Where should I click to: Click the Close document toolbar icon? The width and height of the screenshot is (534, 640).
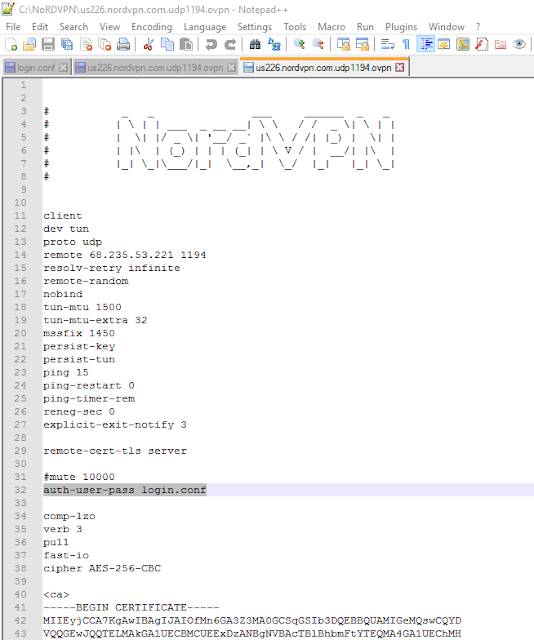(x=86, y=44)
